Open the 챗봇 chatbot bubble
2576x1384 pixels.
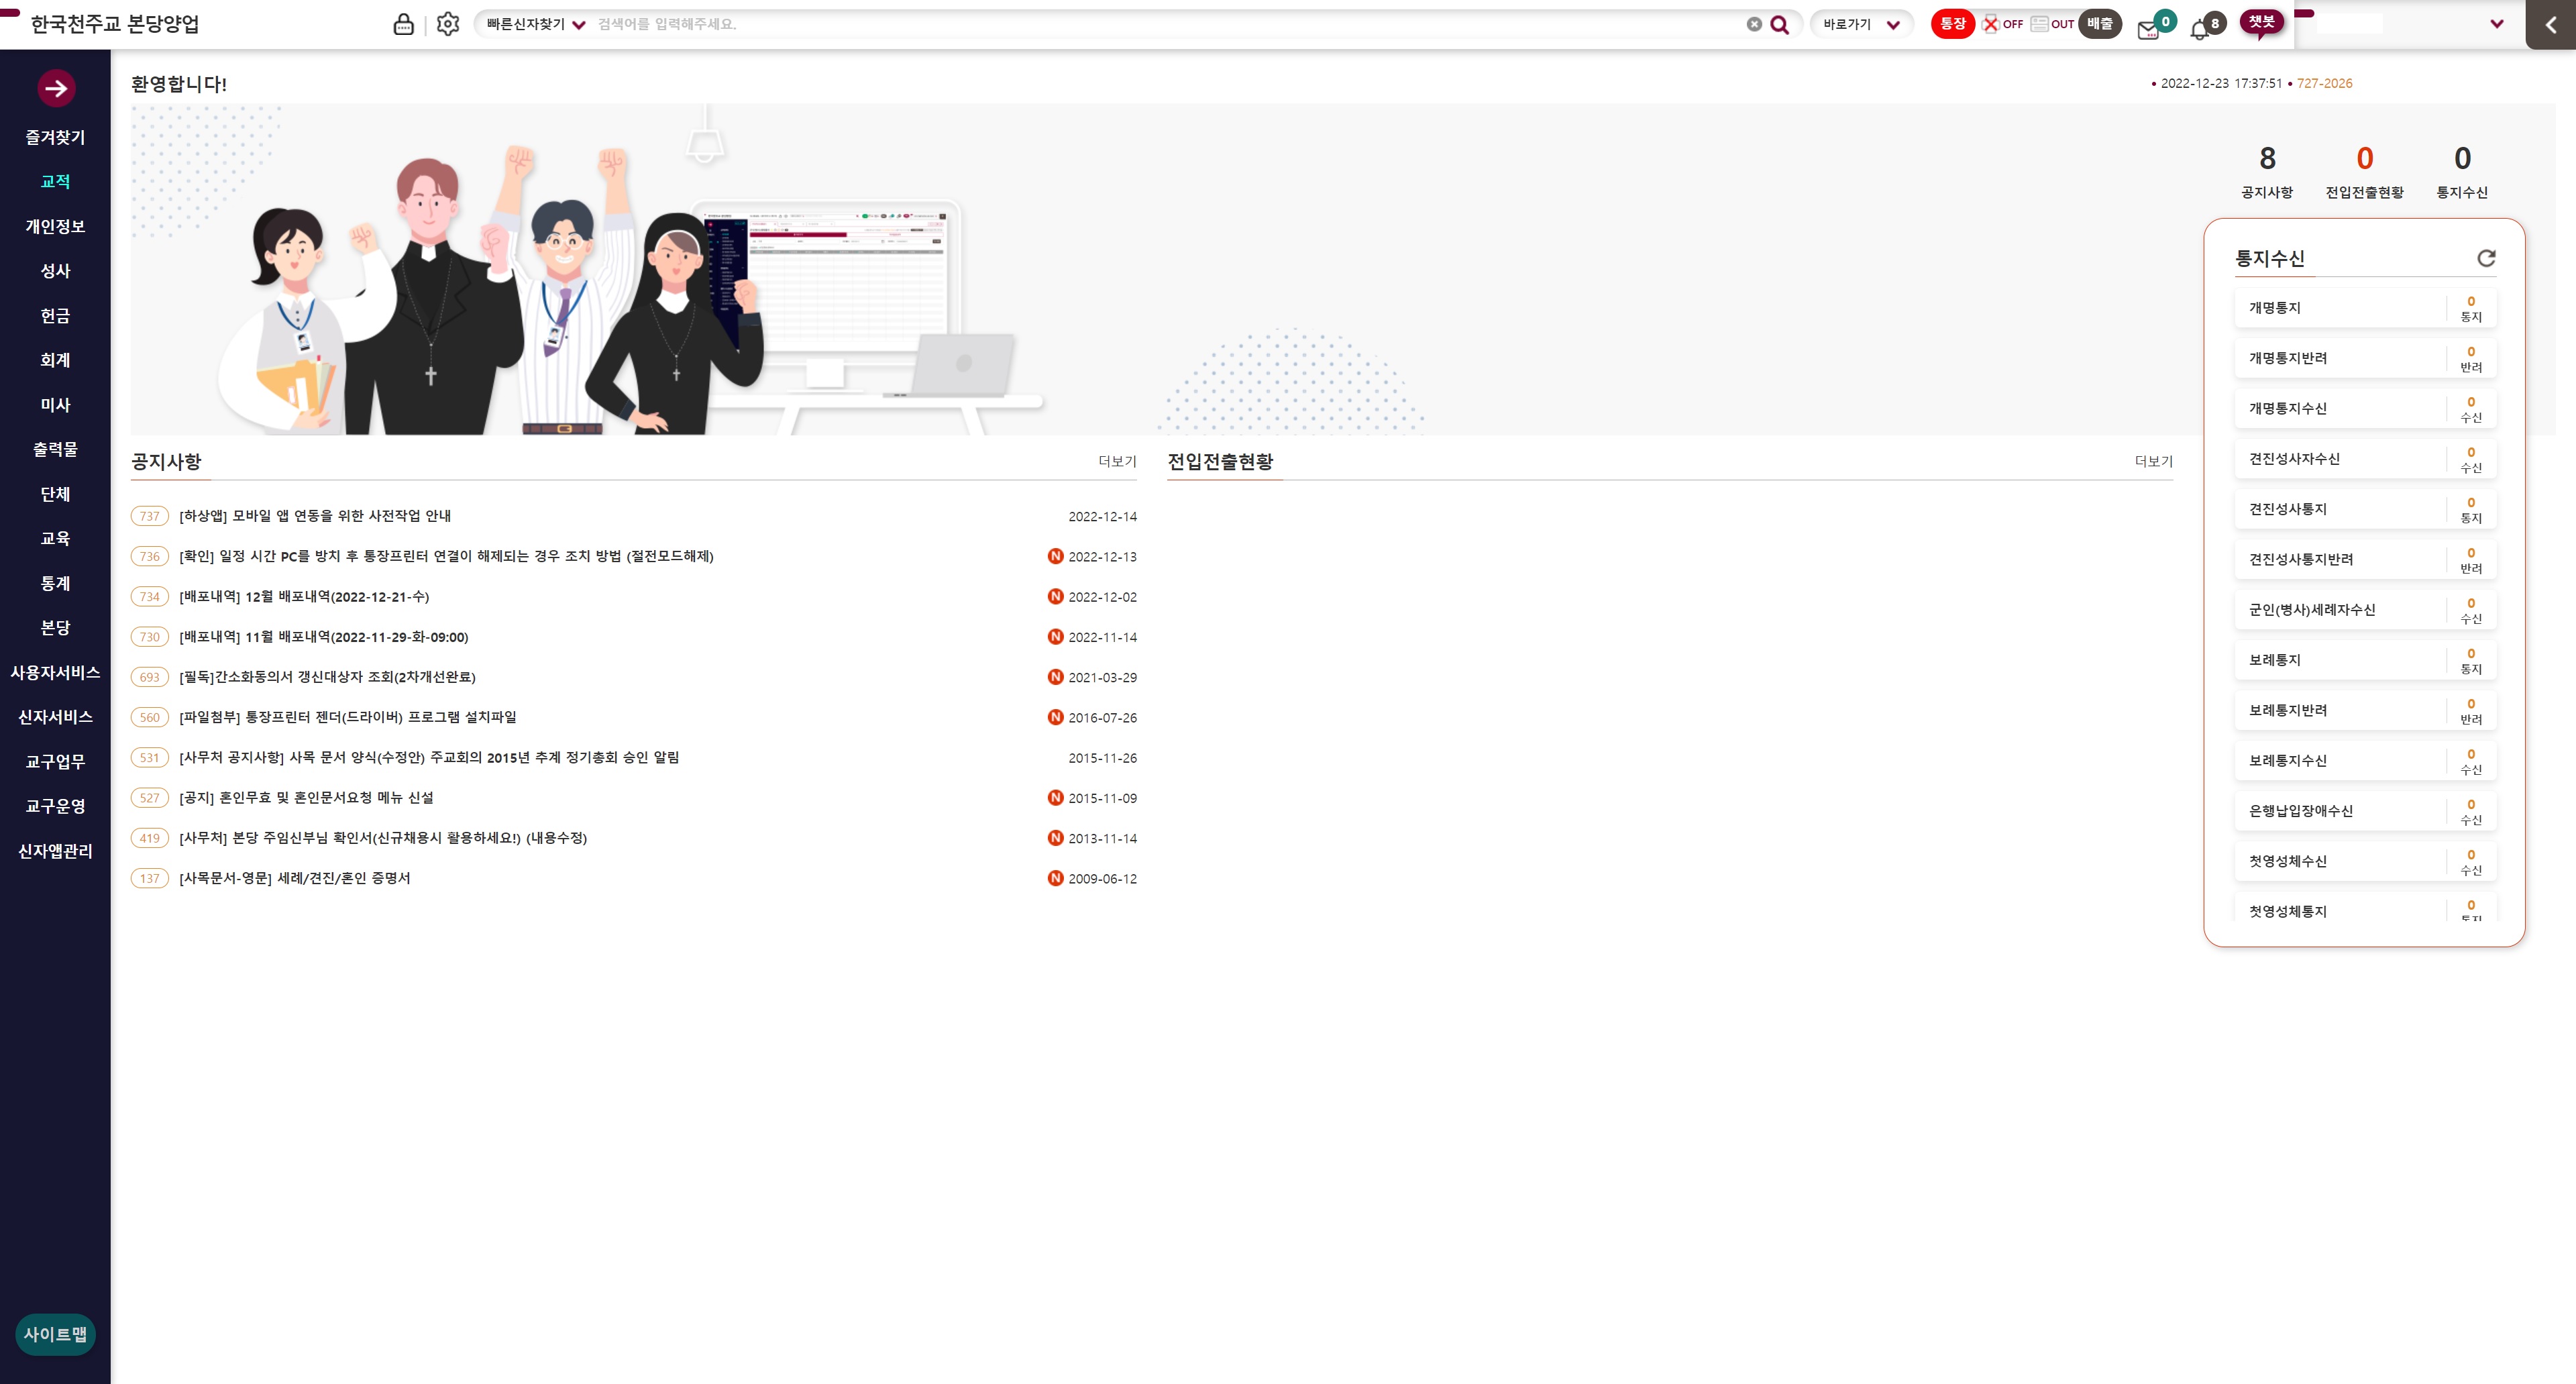2261,23
